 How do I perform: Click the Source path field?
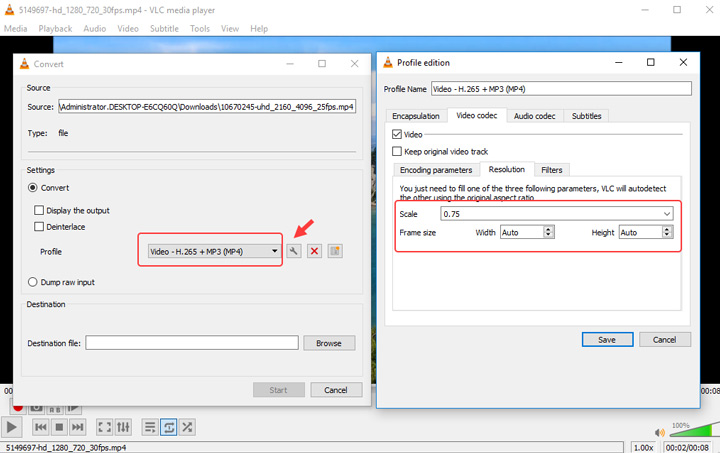point(207,106)
